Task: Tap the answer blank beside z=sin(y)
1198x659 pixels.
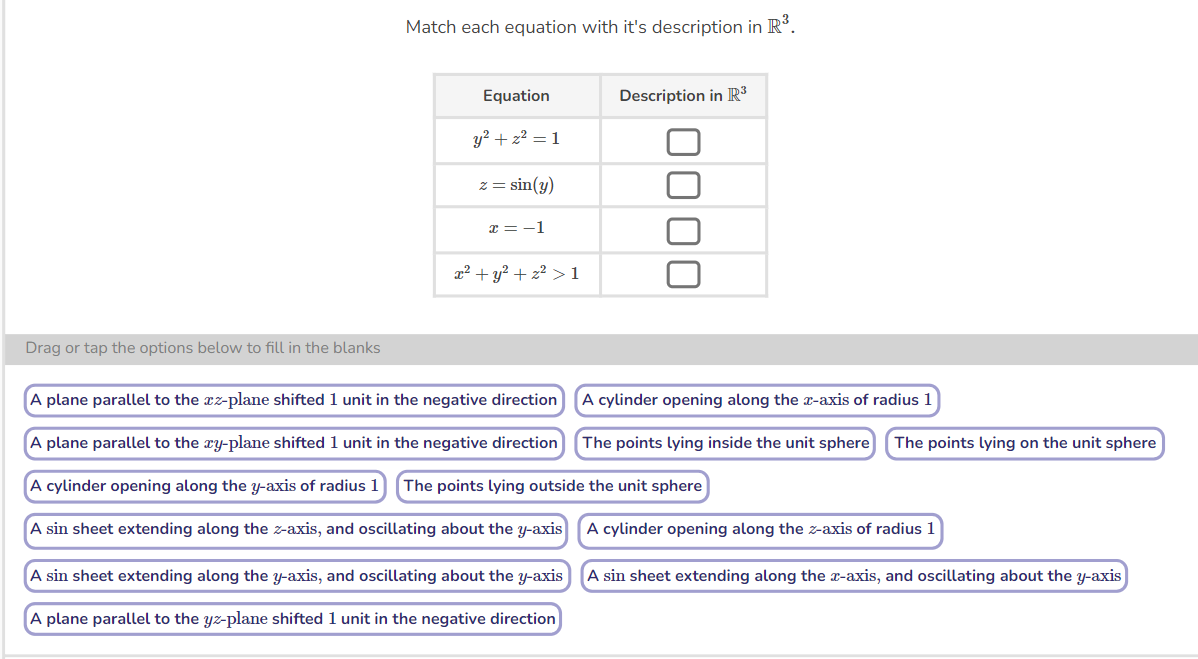Action: tap(682, 185)
